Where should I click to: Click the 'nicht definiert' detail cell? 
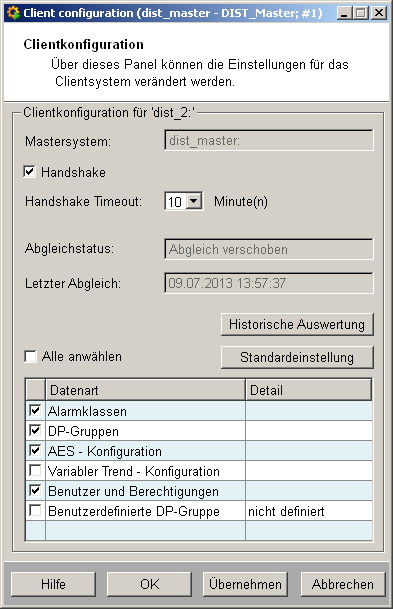pyautogui.click(x=309, y=511)
